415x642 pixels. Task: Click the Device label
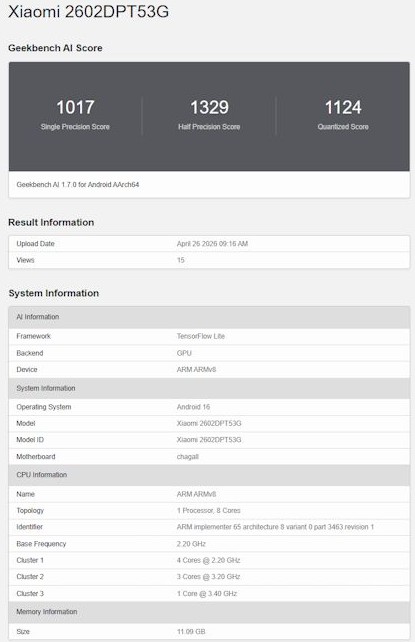[x=27, y=369]
